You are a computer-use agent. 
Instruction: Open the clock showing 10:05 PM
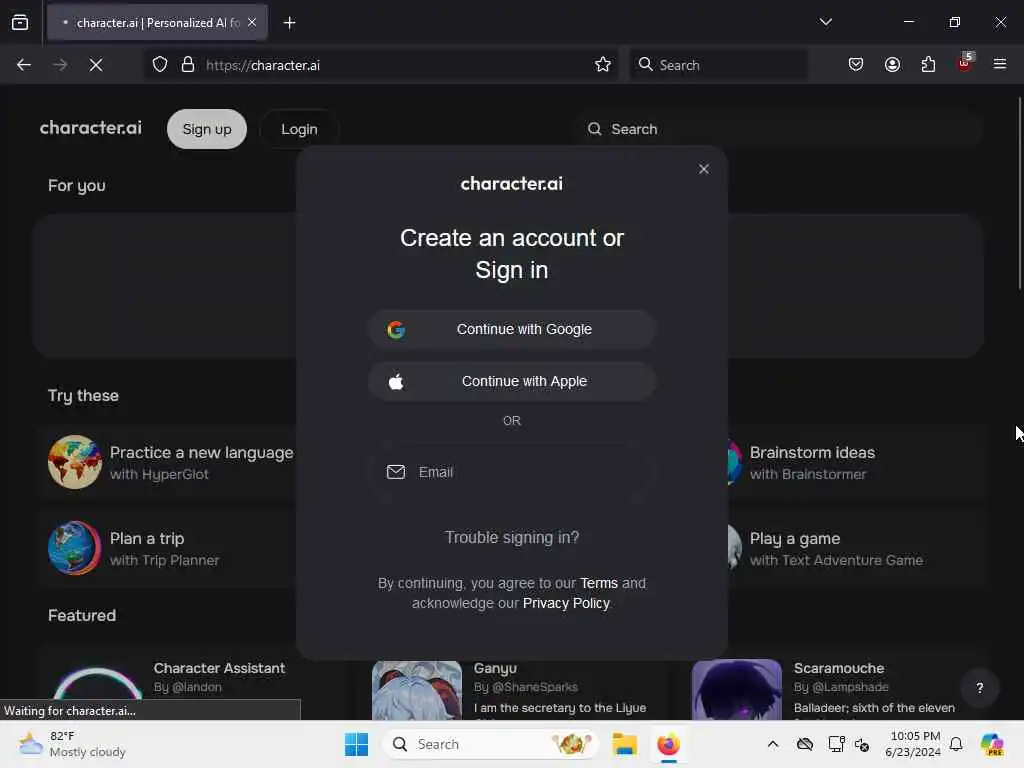(913, 744)
